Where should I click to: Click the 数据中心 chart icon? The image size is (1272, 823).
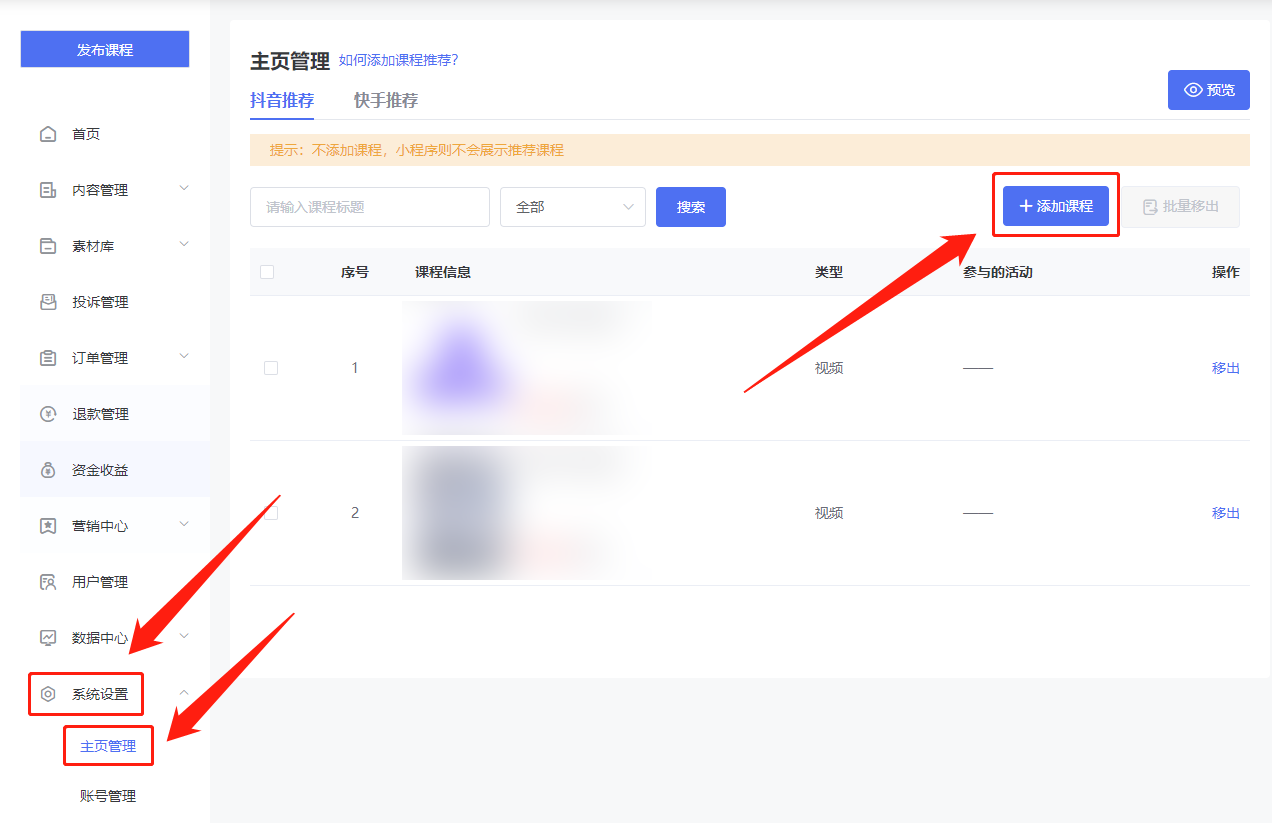[48, 638]
